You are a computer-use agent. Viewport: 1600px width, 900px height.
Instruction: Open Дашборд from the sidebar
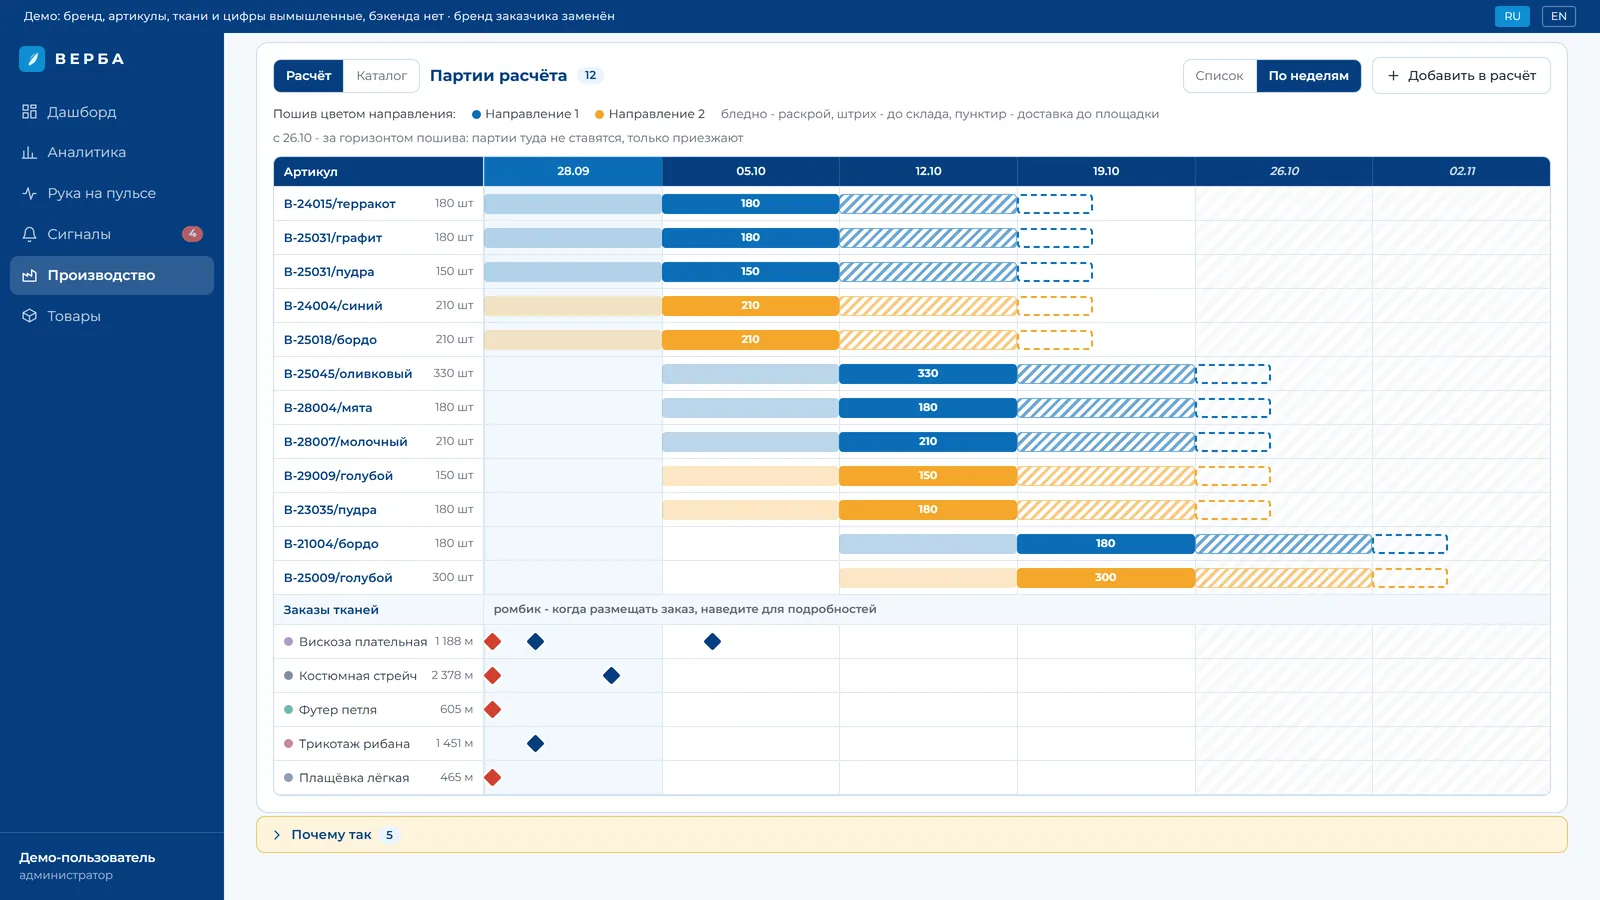tap(112, 112)
